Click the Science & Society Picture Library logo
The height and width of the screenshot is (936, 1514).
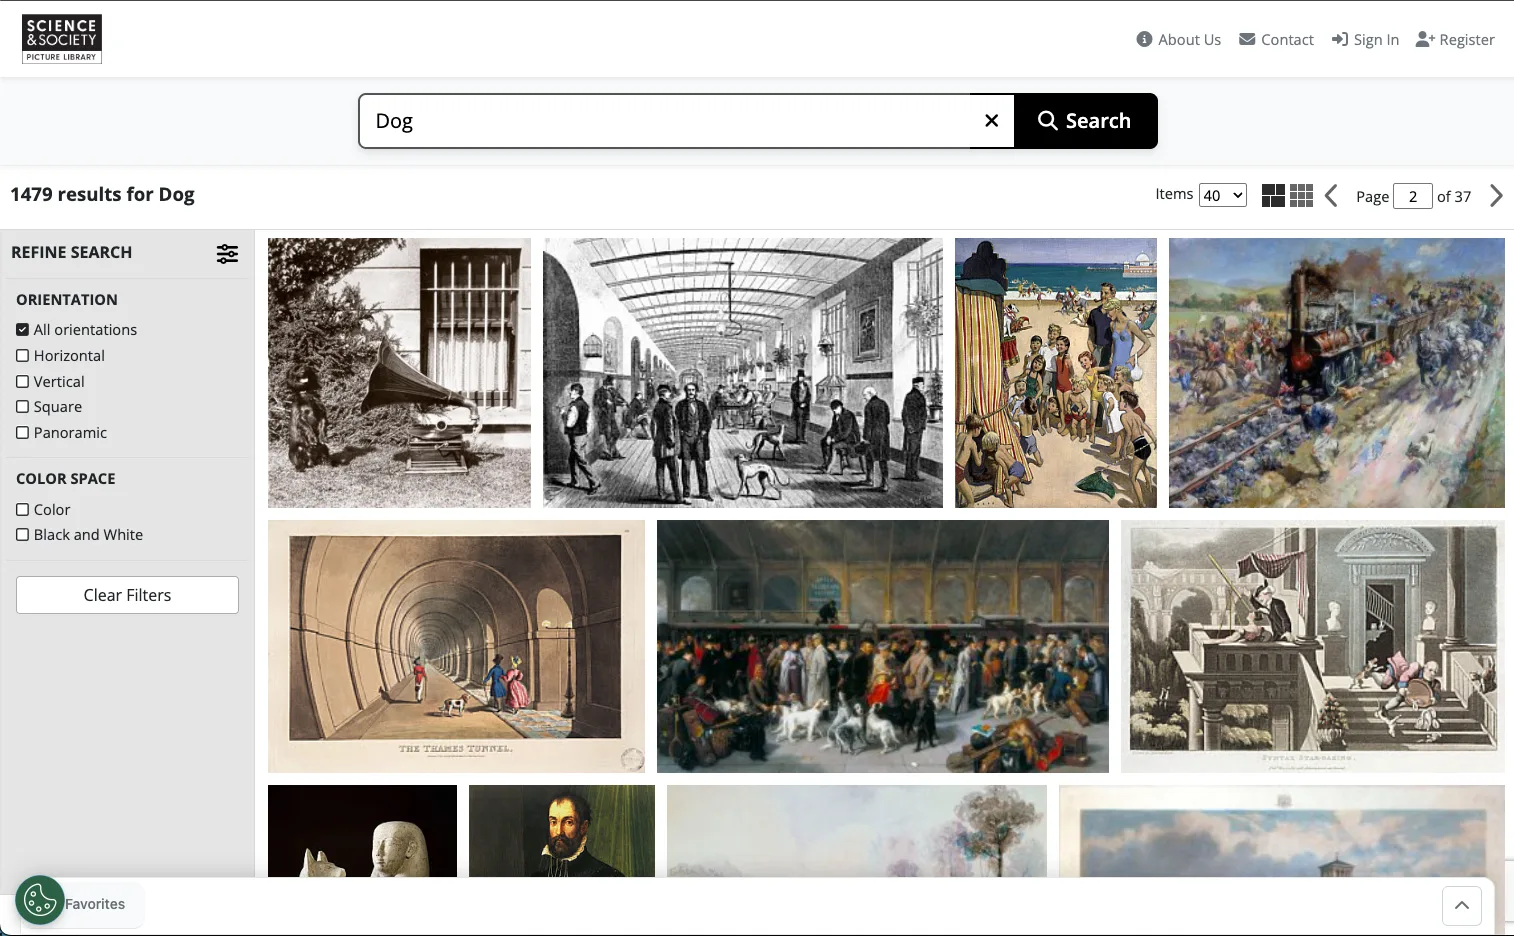click(x=61, y=38)
